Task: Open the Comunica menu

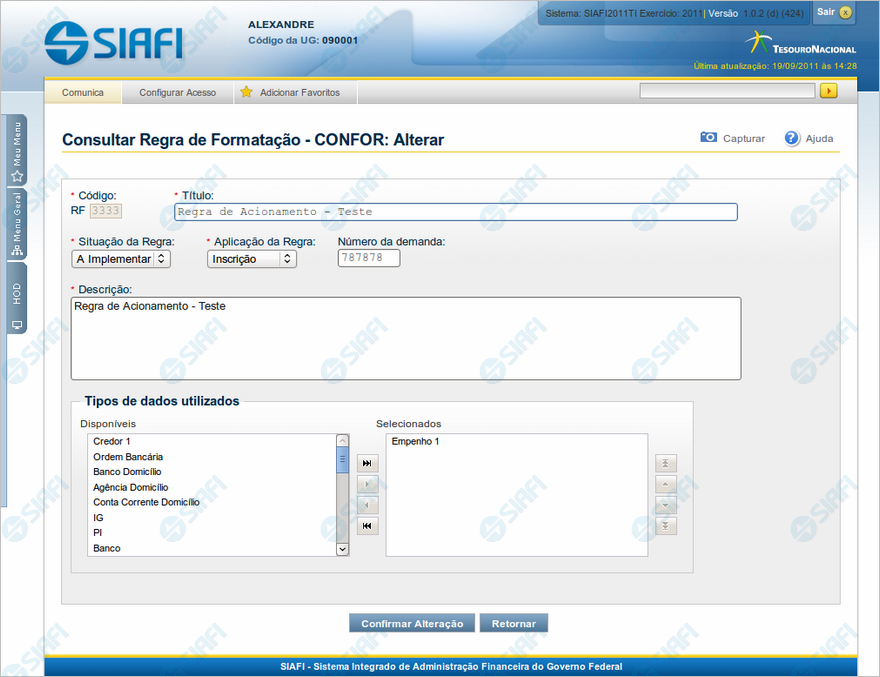Action: (83, 92)
